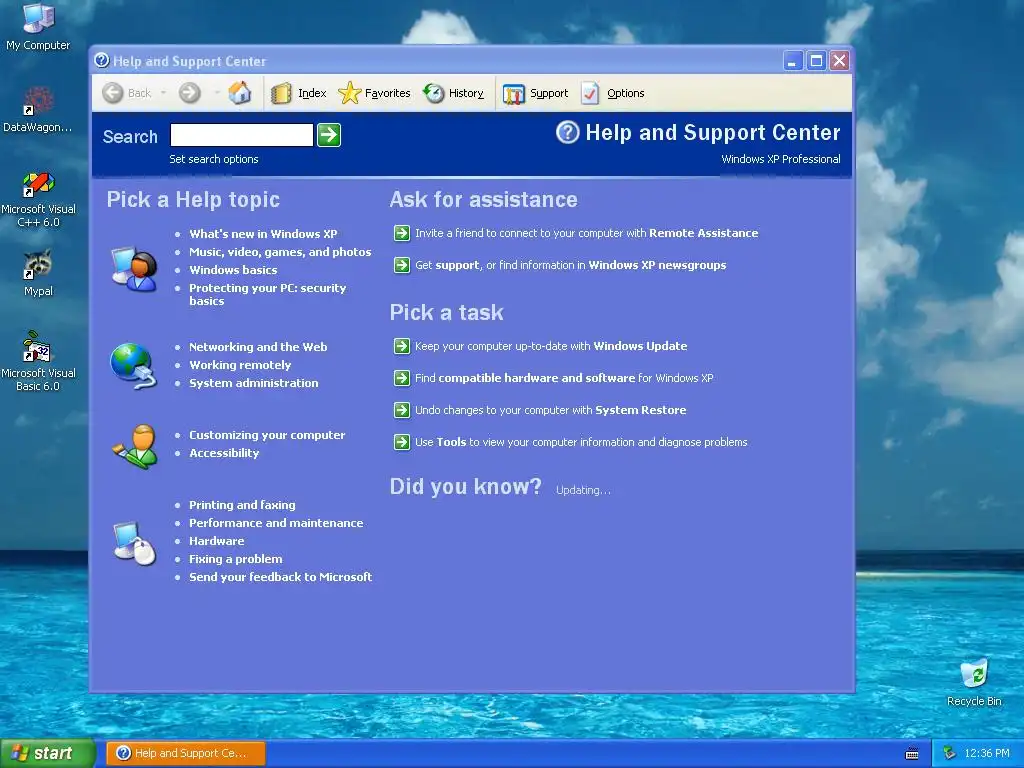This screenshot has width=1024, height=768.
Task: Open Fixing a problem topic
Action: (236, 559)
